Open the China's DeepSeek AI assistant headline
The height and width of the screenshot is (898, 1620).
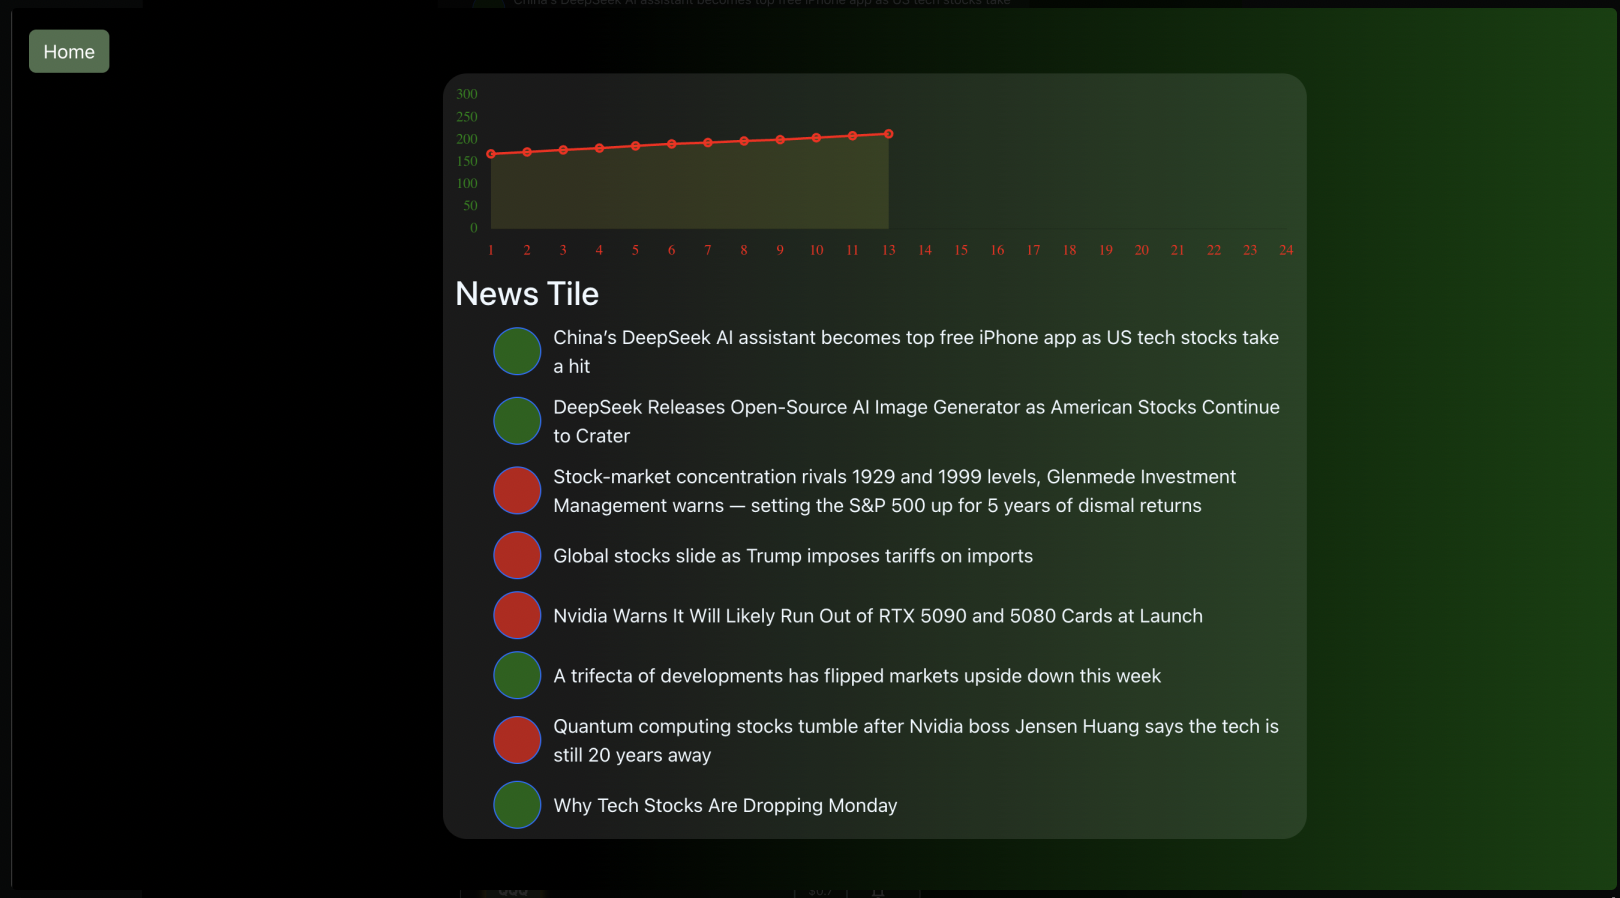click(x=916, y=352)
